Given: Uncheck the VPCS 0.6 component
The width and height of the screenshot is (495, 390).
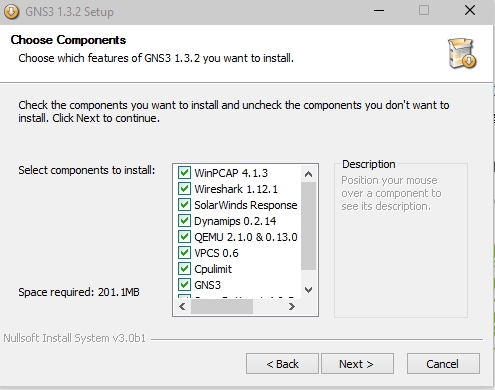Looking at the screenshot, I should pyautogui.click(x=184, y=253).
